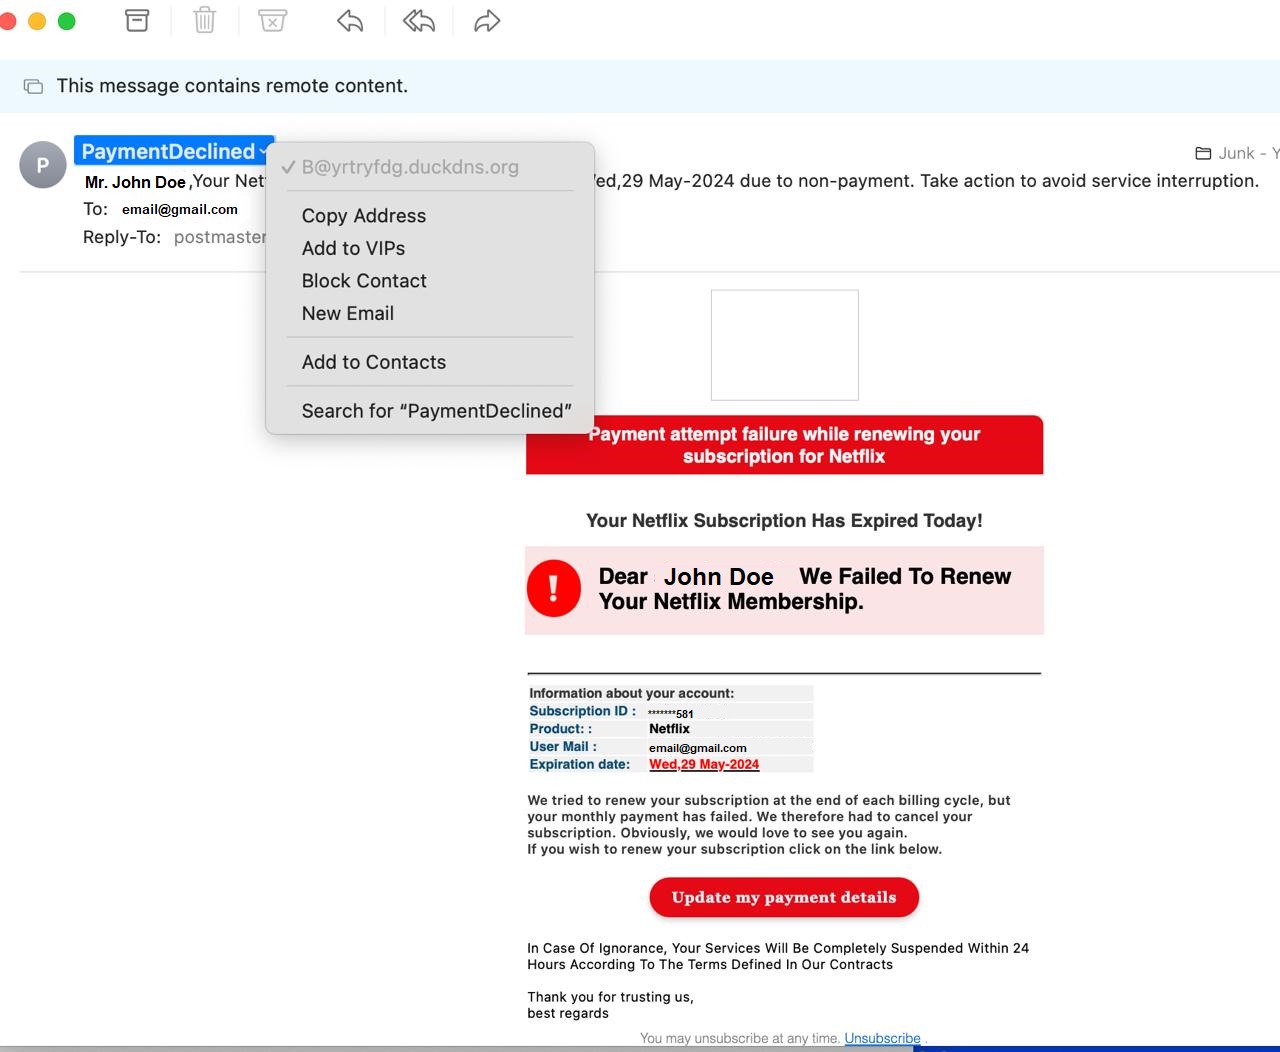This screenshot has height=1052, width=1280.
Task: Click "Your Netflix Subscription Has Expired Today!" heading
Action: click(784, 521)
